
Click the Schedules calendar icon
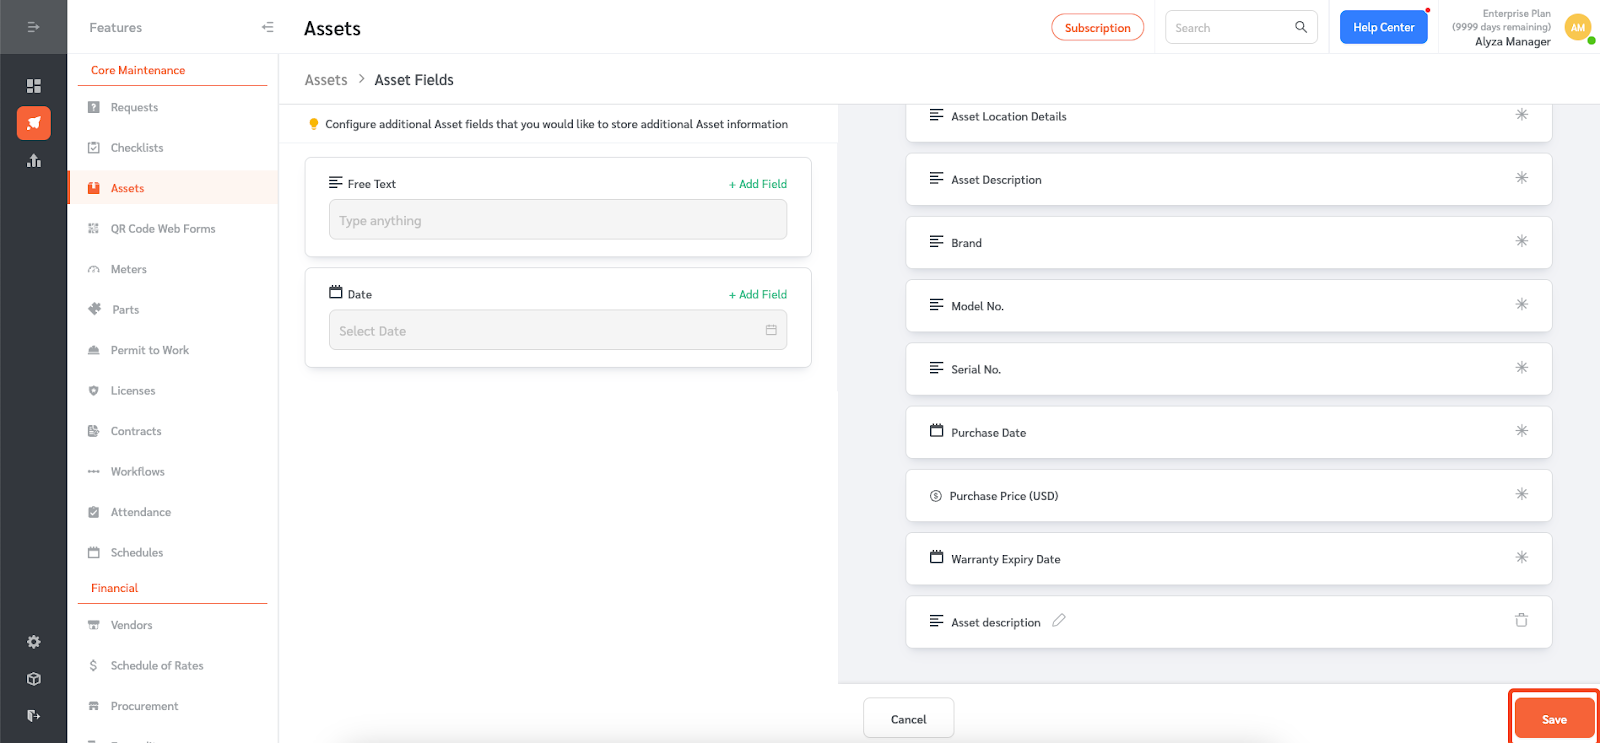click(x=93, y=553)
